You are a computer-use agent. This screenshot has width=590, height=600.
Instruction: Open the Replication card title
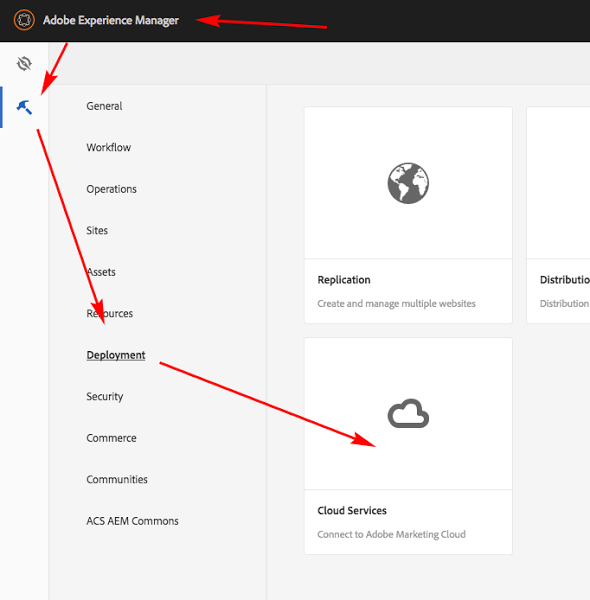344,280
